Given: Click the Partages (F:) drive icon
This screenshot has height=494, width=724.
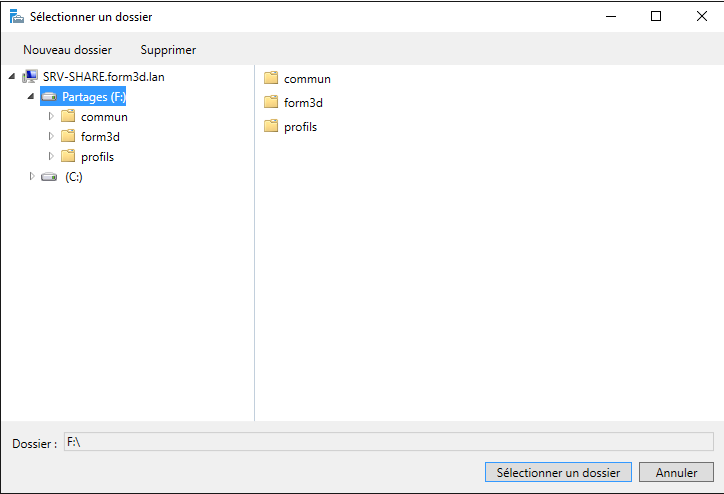Looking at the screenshot, I should point(49,96).
